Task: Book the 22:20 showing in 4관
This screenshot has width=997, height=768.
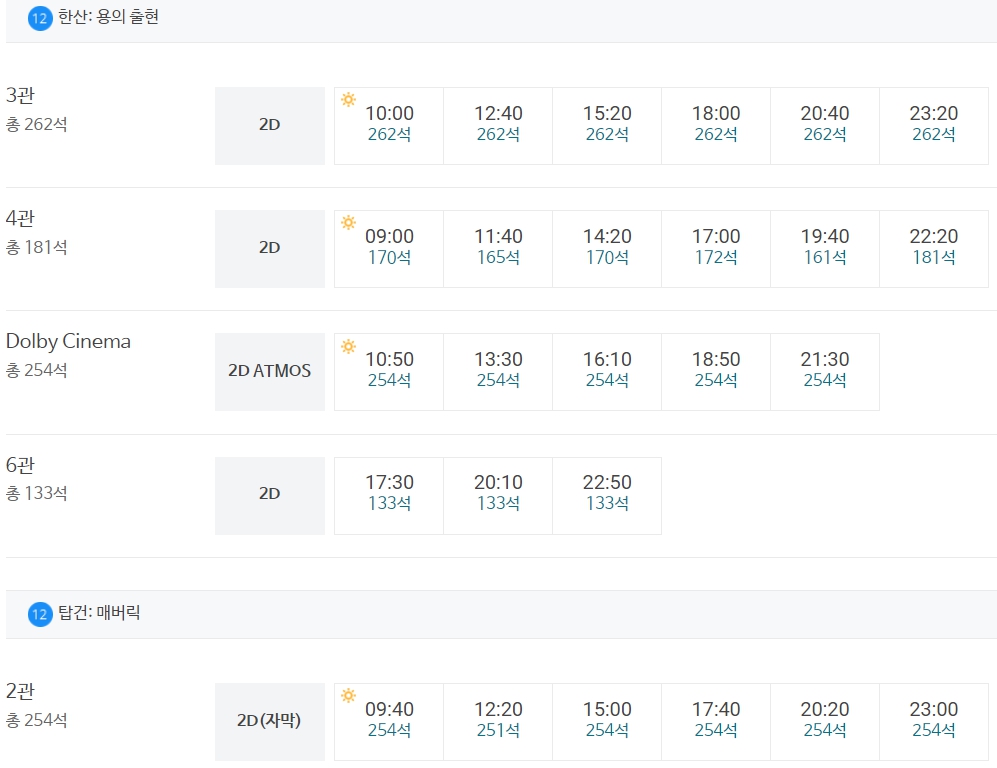Action: (933, 249)
